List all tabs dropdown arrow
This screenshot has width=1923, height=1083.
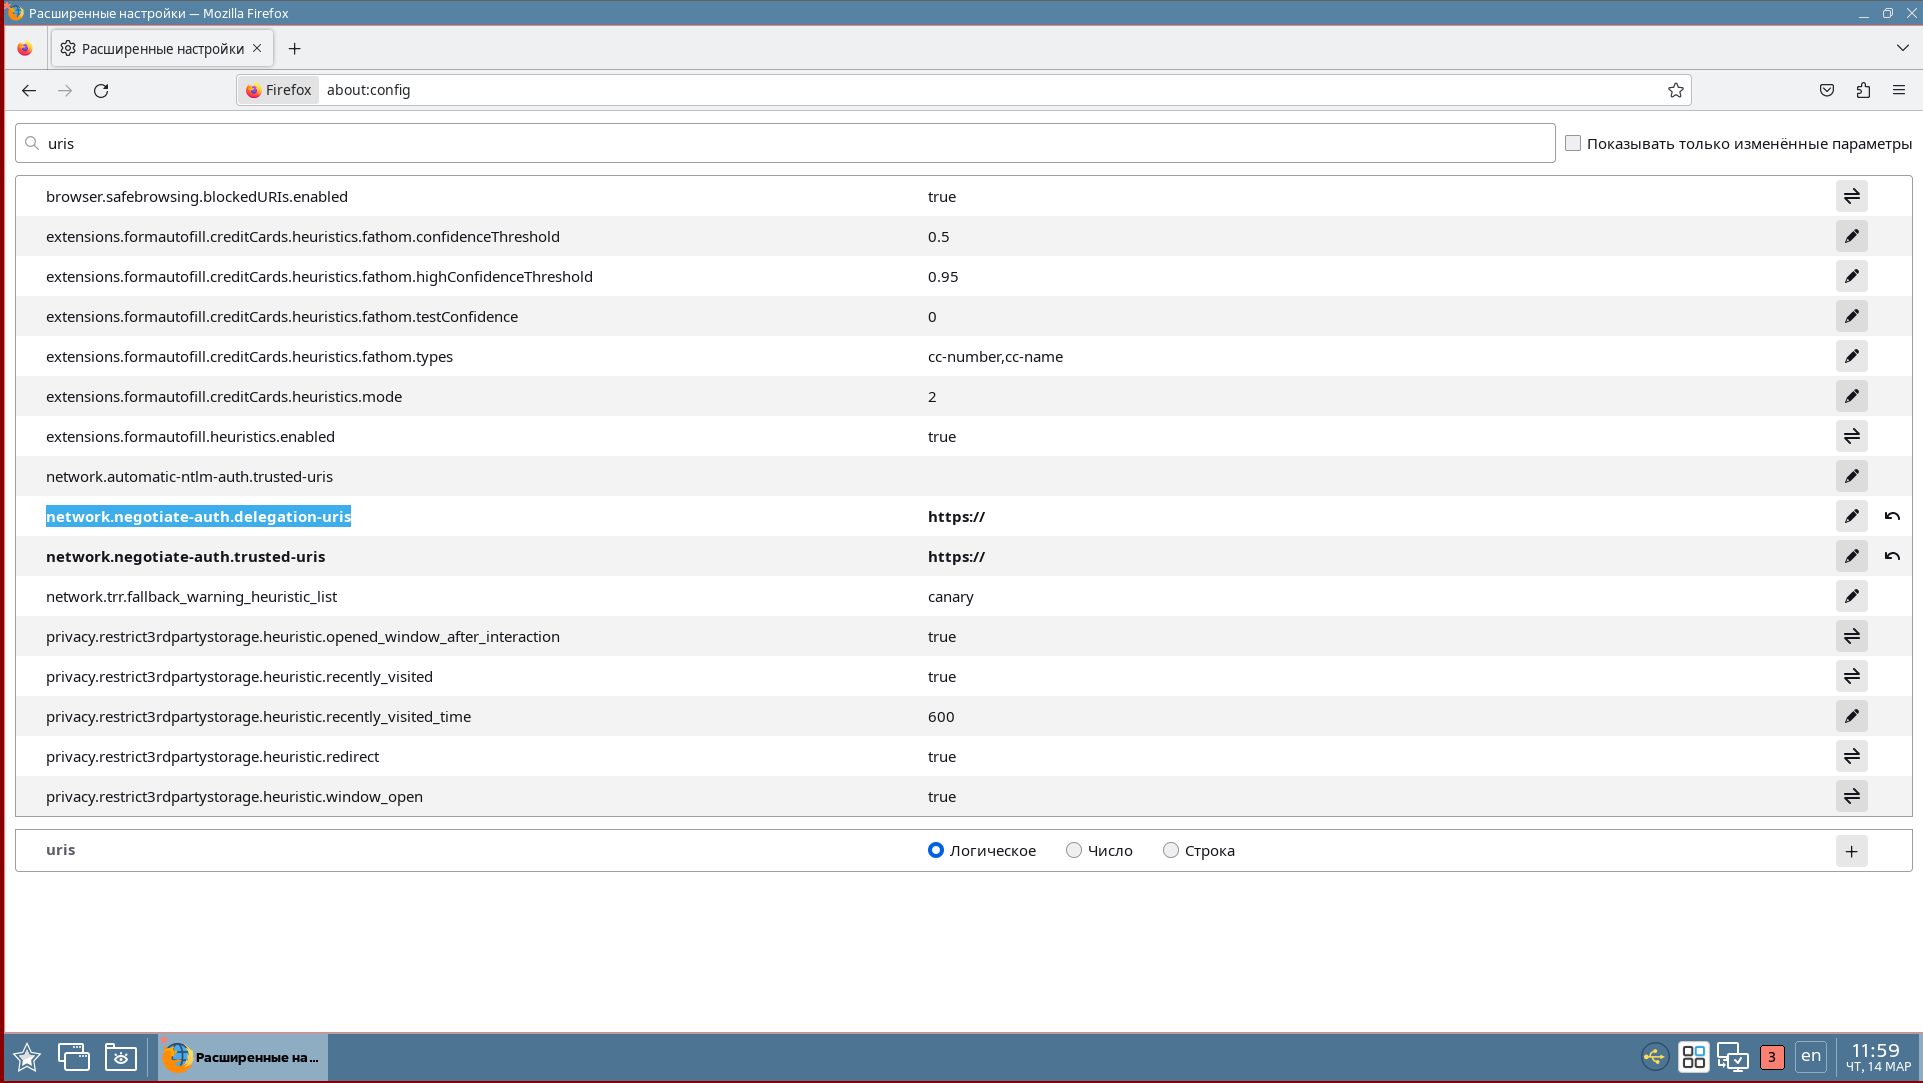1902,48
